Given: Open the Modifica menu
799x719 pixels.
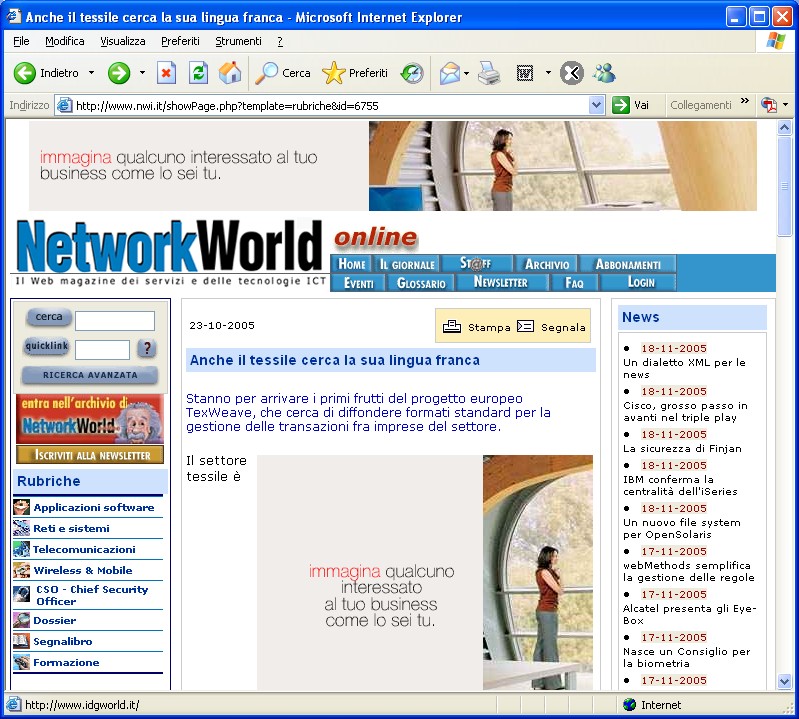Looking at the screenshot, I should 65,41.
